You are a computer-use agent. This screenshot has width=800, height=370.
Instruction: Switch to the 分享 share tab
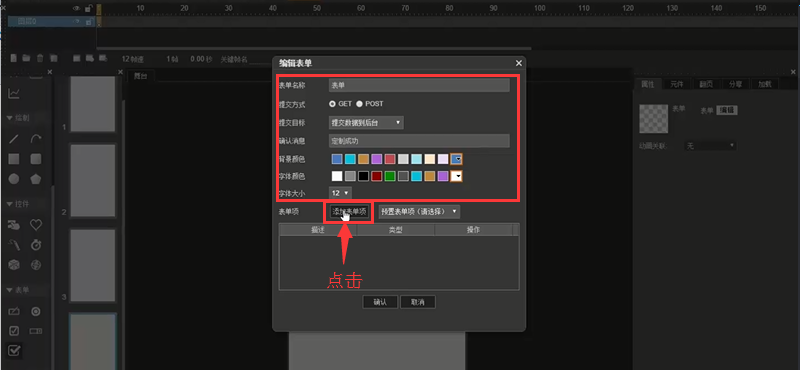(735, 85)
